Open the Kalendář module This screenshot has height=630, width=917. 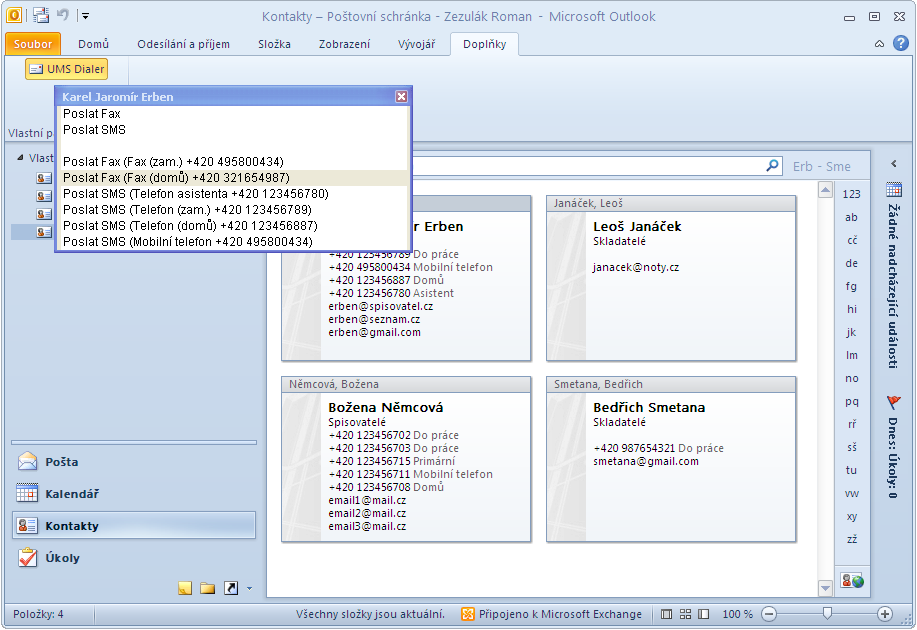(133, 494)
